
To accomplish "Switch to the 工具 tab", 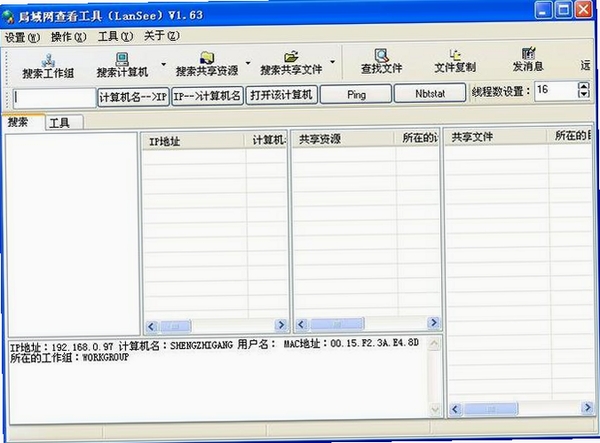I will click(x=64, y=123).
